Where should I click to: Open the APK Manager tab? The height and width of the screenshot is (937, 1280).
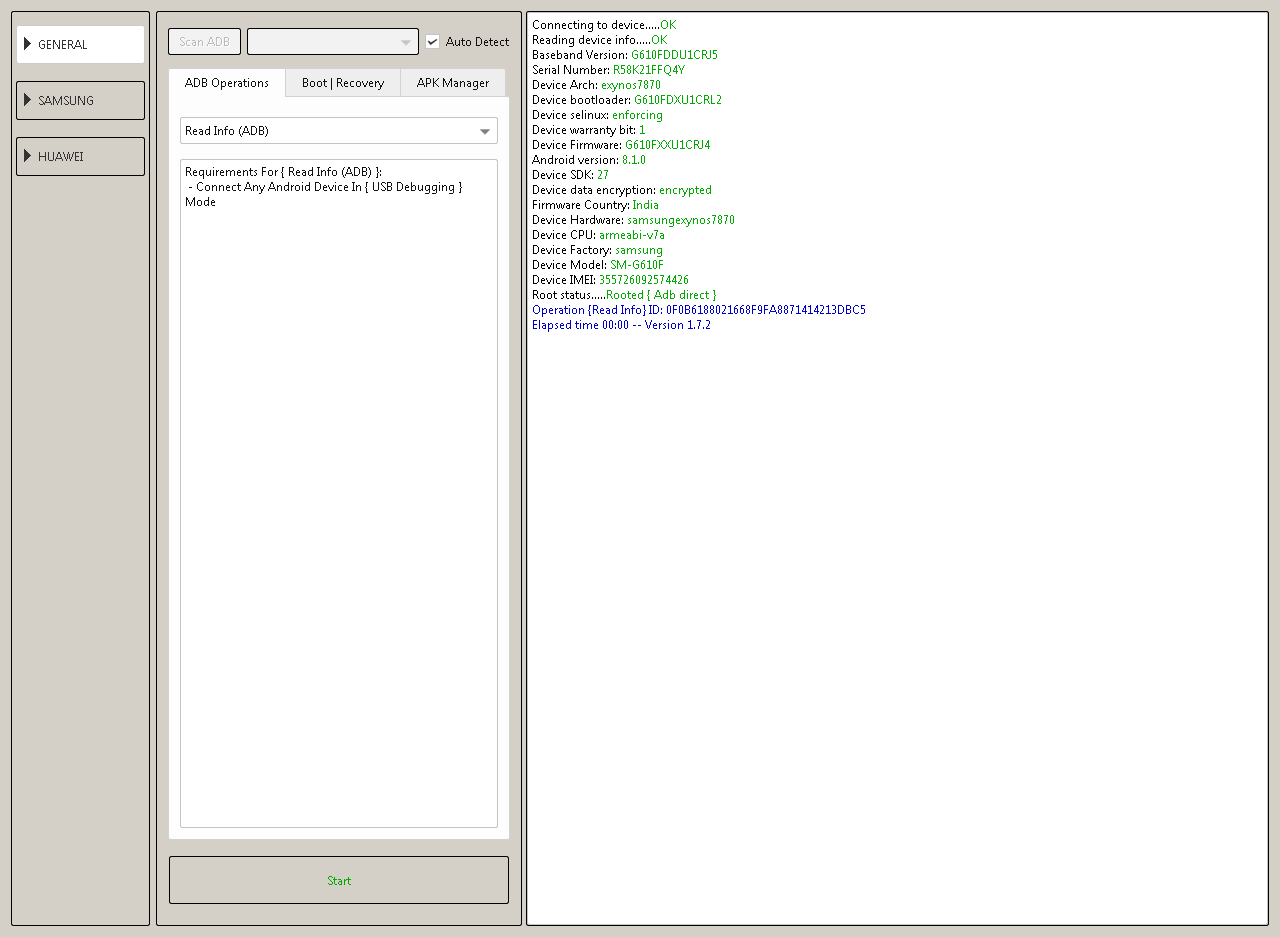453,83
